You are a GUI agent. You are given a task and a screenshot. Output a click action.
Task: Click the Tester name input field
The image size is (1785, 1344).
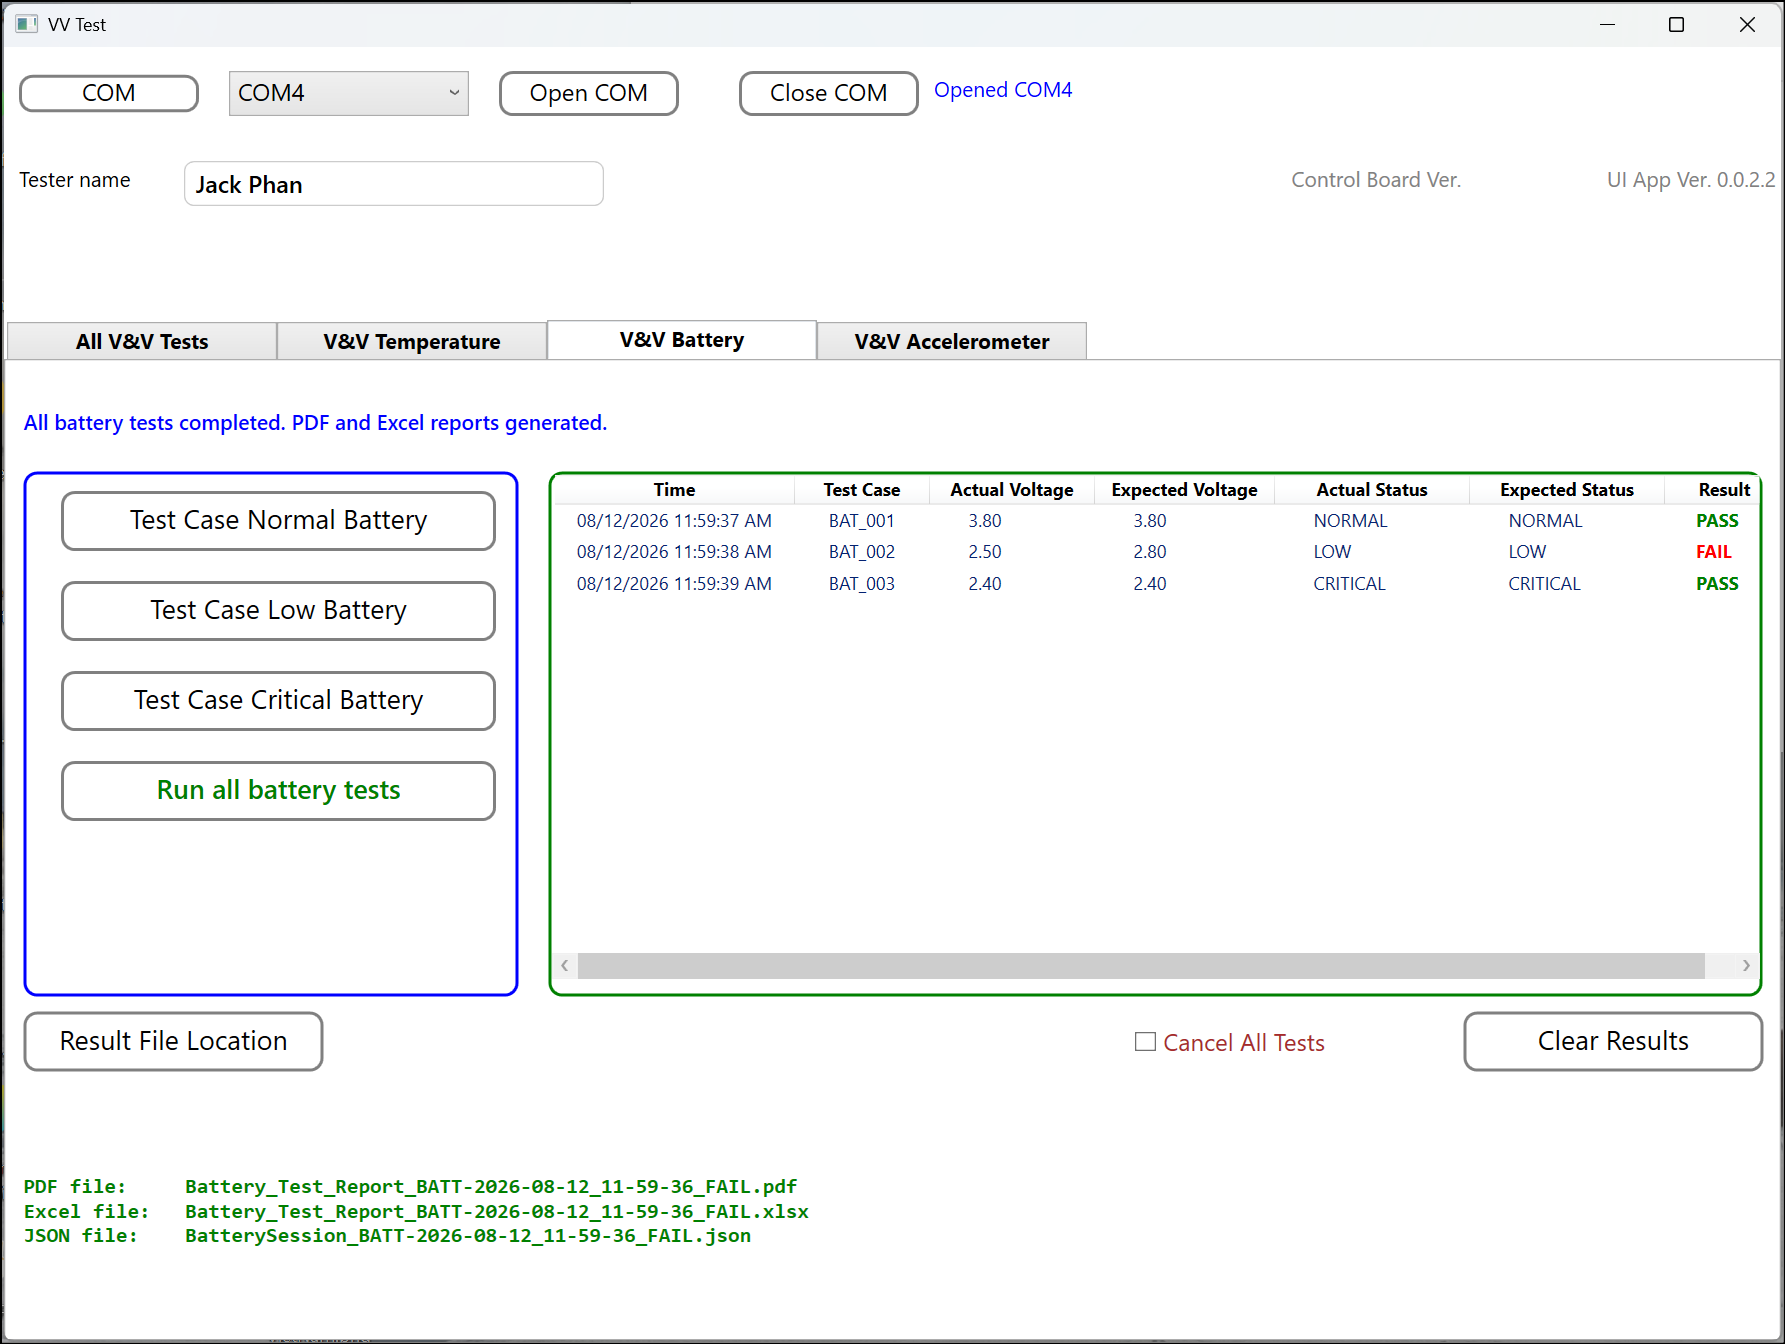[x=394, y=184]
